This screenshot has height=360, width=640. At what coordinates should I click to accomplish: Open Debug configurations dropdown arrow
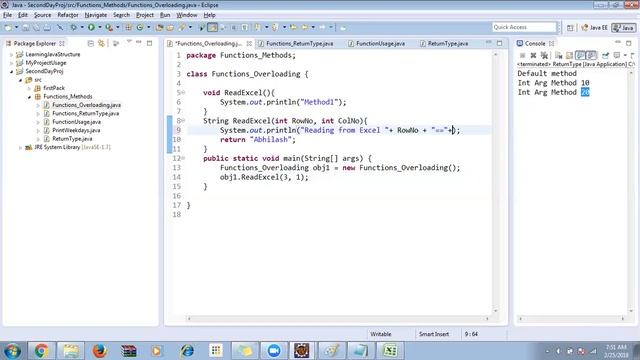pos(82,27)
